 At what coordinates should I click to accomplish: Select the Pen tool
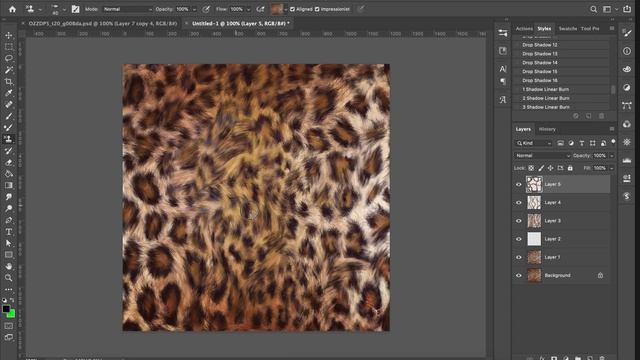click(9, 220)
